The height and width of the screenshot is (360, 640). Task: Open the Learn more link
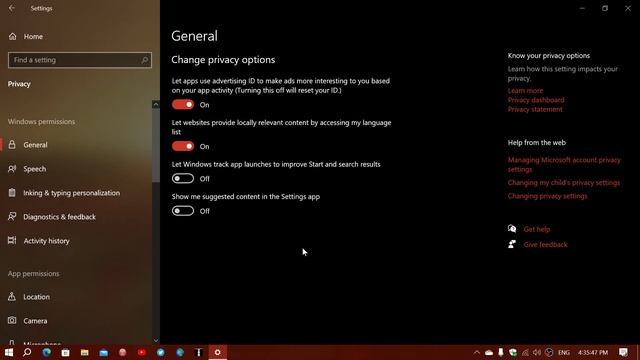coord(525,91)
